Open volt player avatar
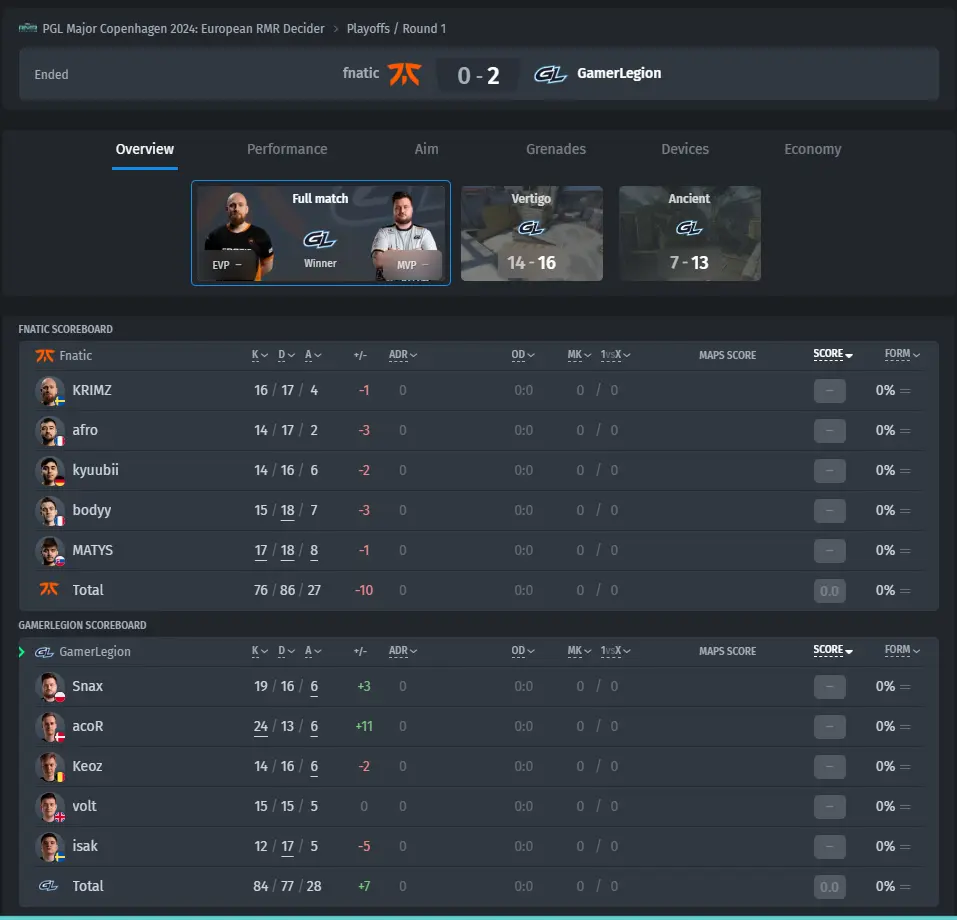 [x=49, y=806]
